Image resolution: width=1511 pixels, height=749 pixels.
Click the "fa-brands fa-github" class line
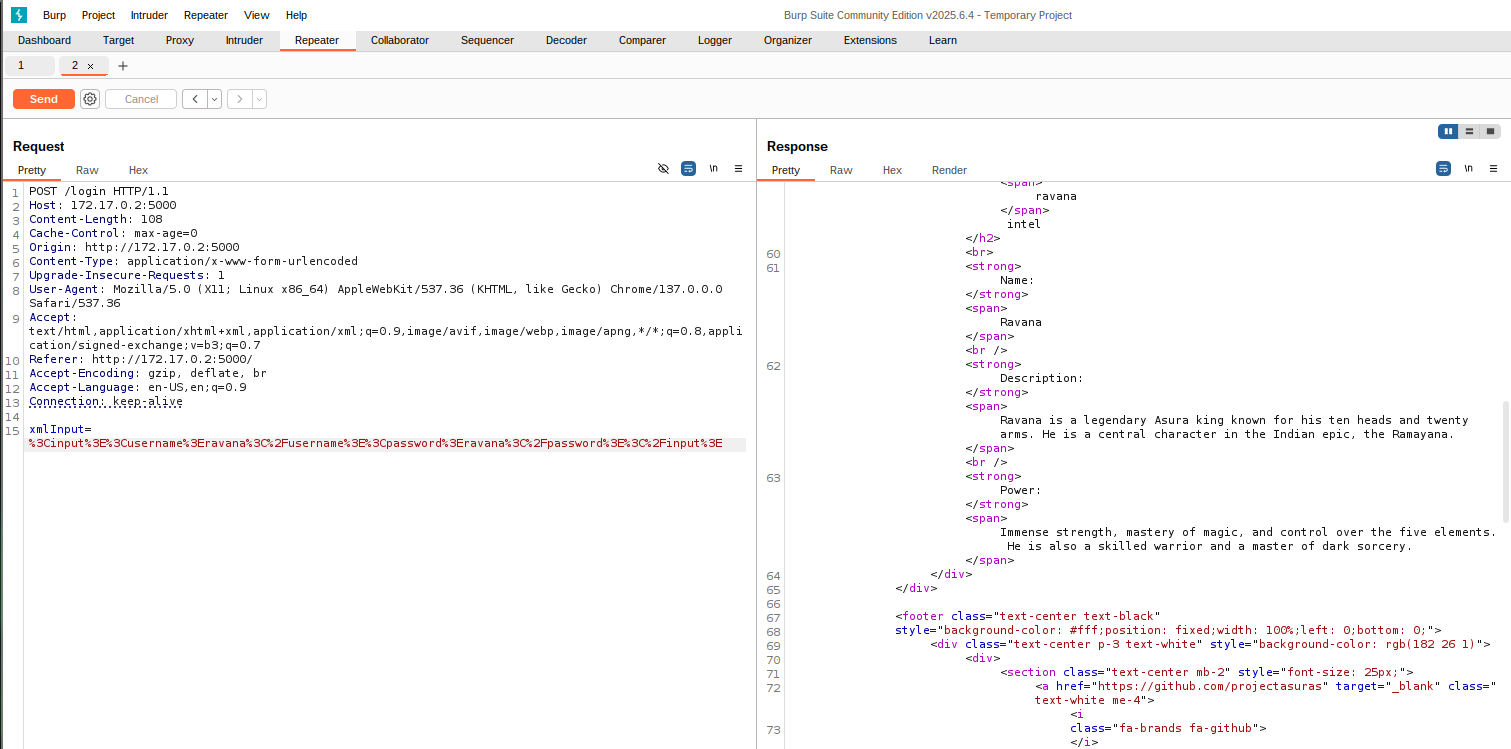pyautogui.click(x=1168, y=728)
